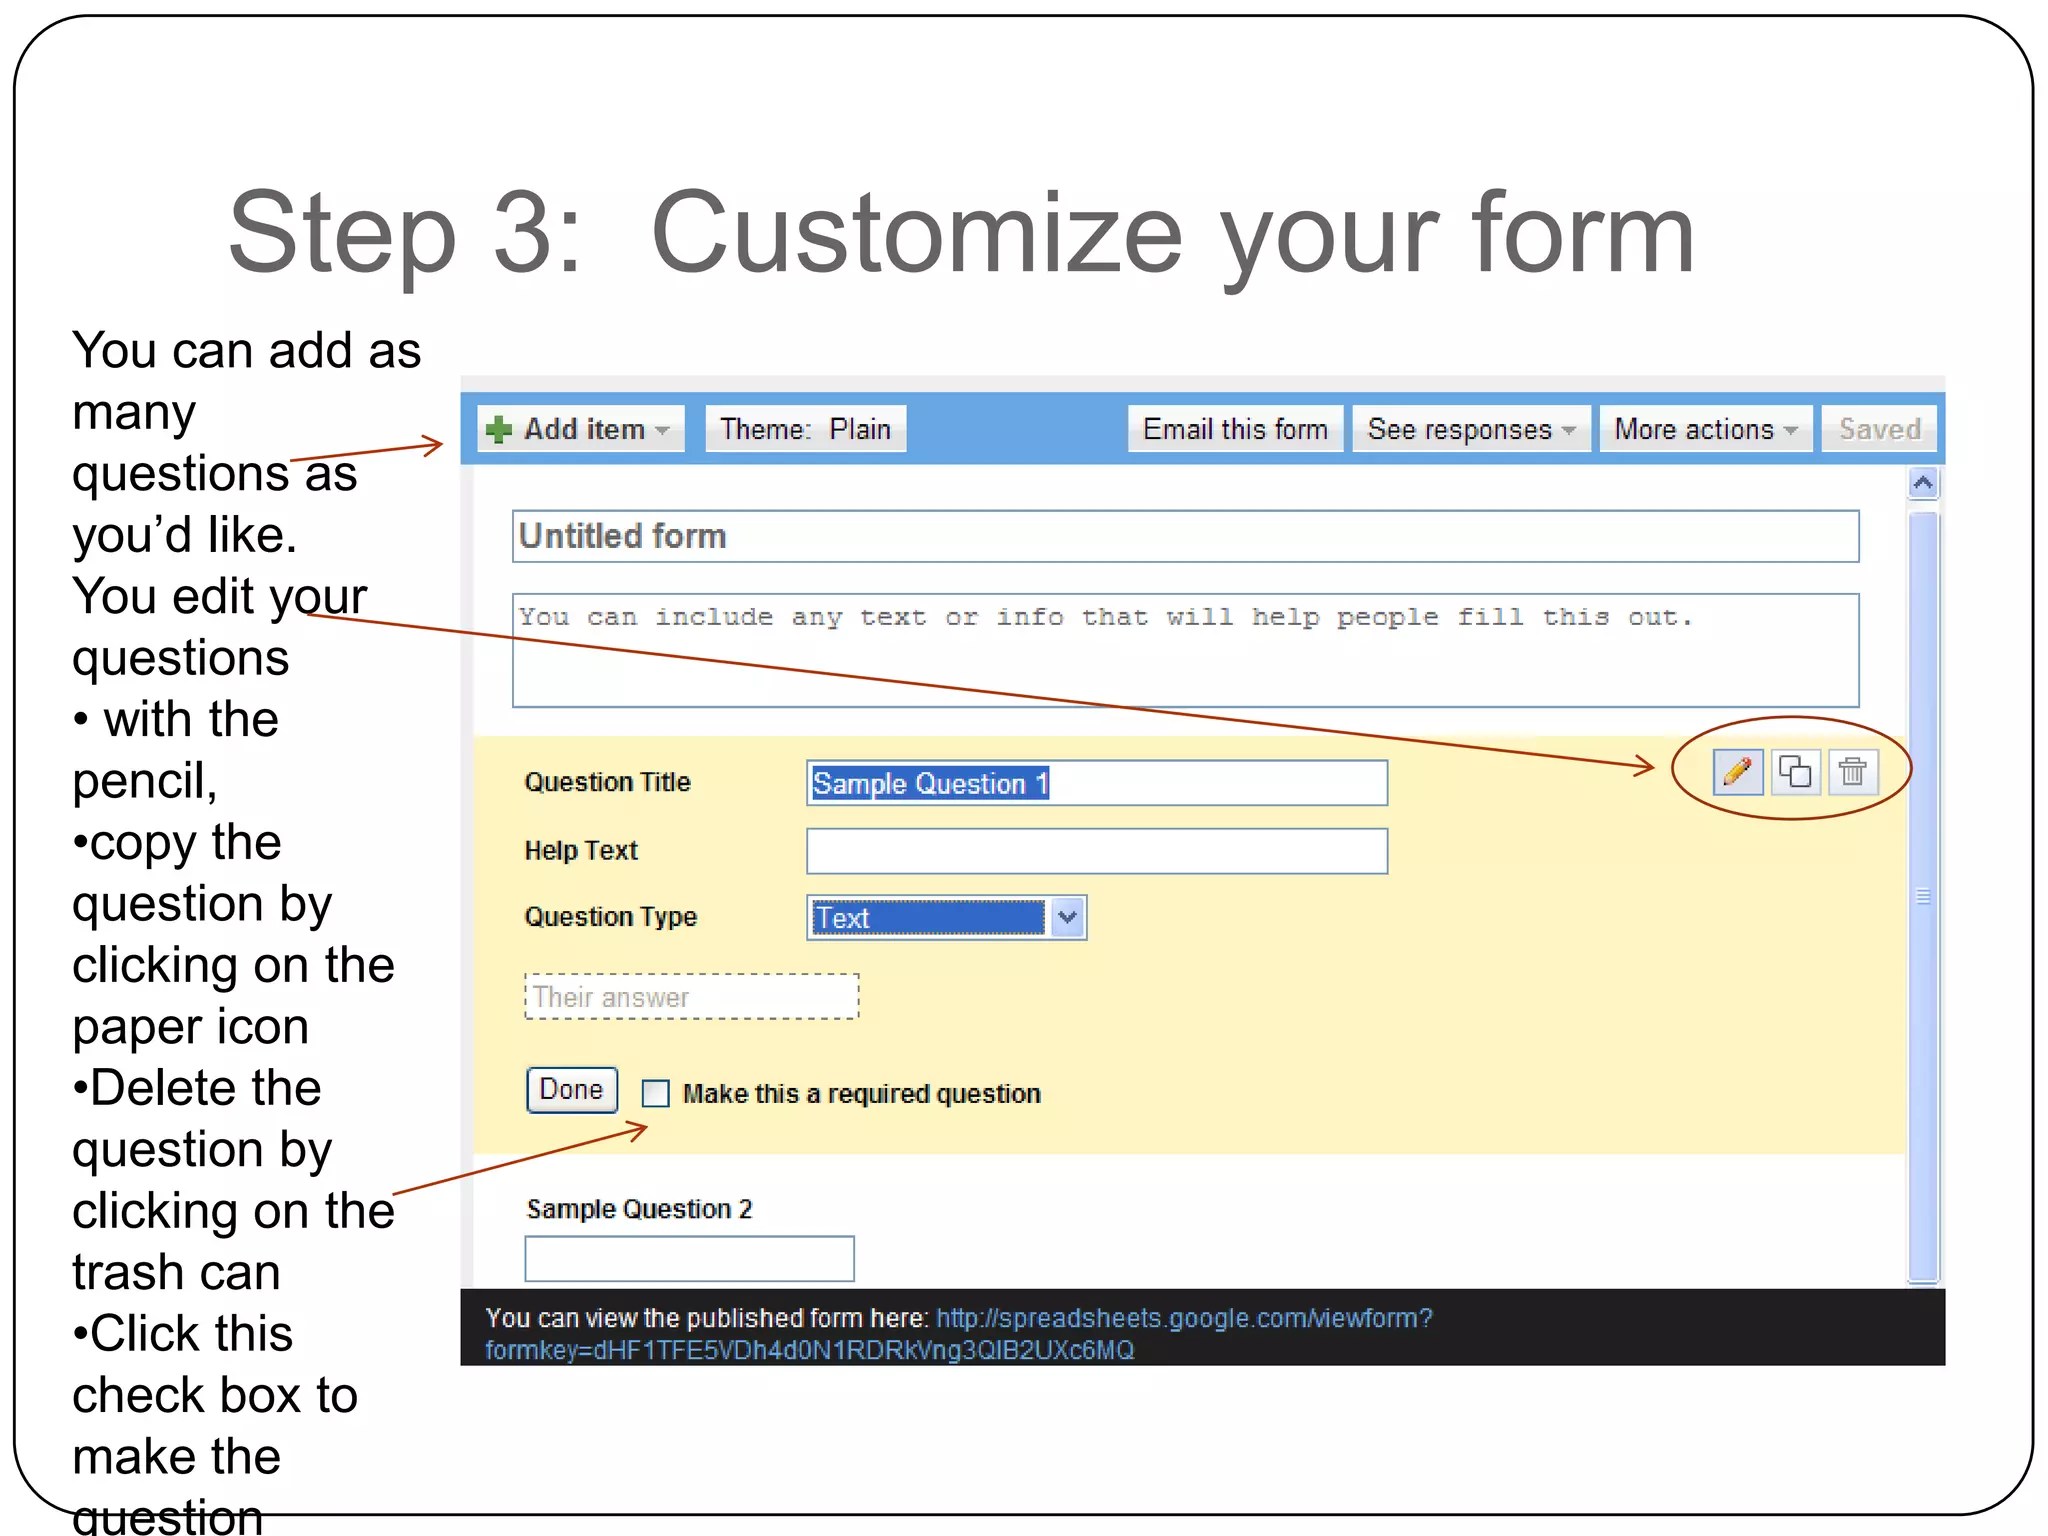This screenshot has width=2048, height=1536.
Task: Open the Question Type dropdown
Action: pyautogui.click(x=1067, y=917)
